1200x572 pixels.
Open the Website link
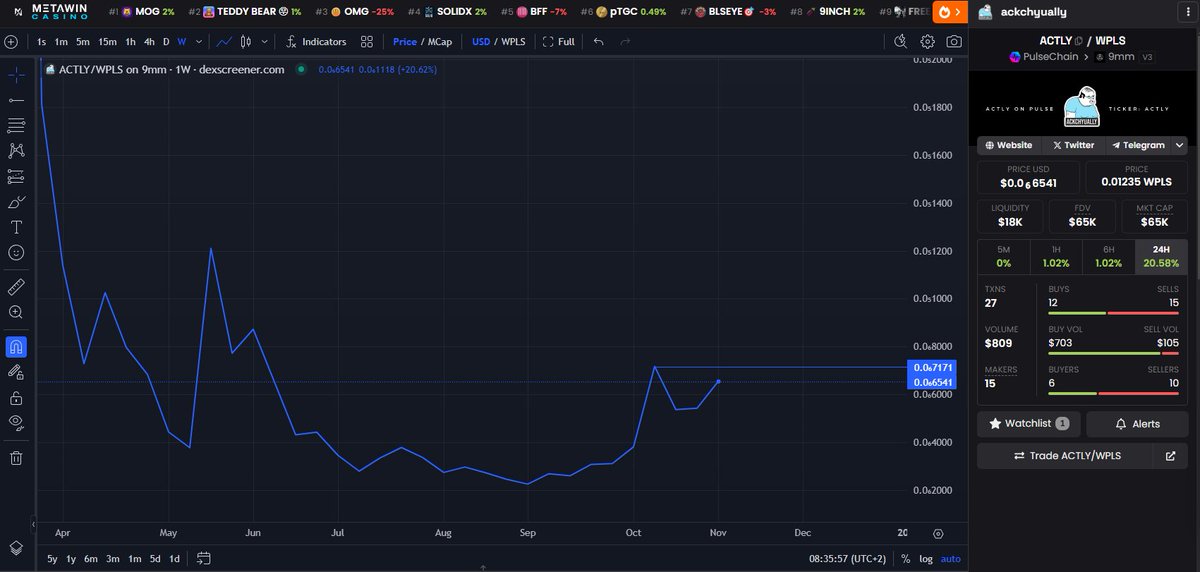pos(1009,145)
